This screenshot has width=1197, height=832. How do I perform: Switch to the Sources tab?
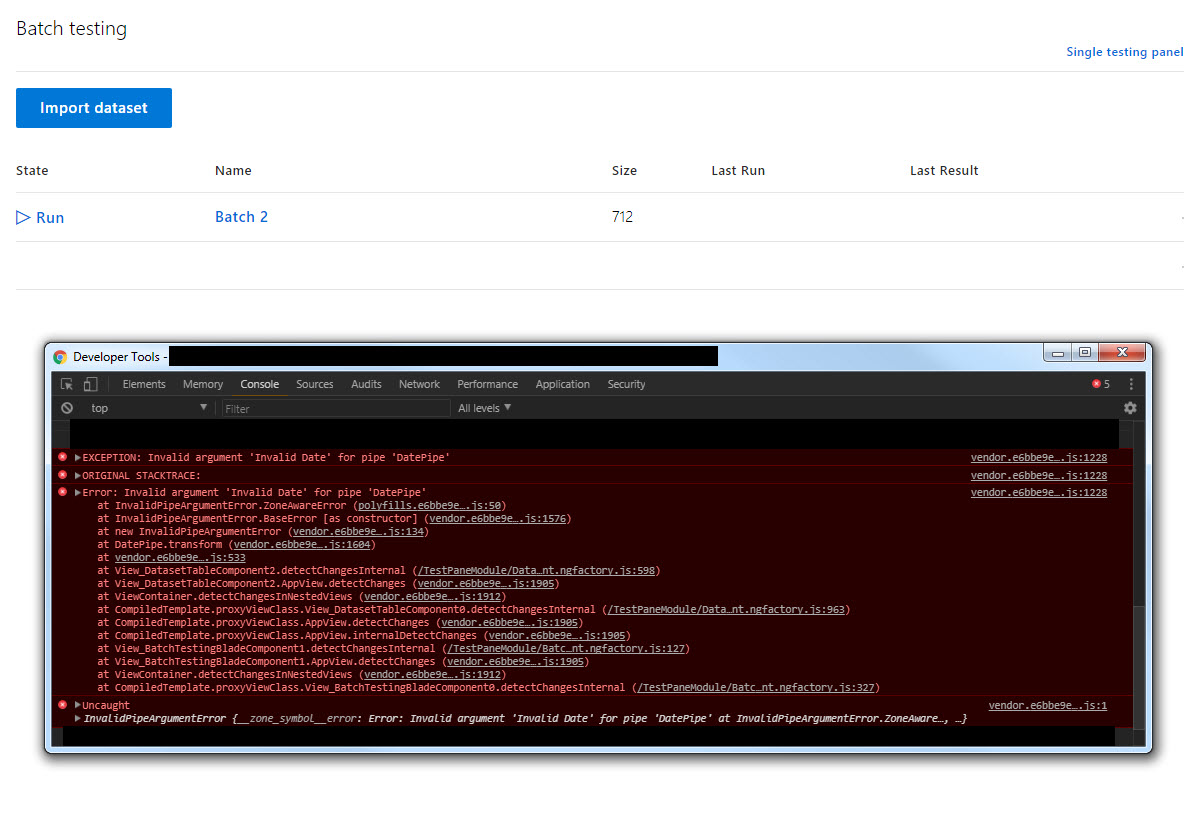tap(314, 384)
